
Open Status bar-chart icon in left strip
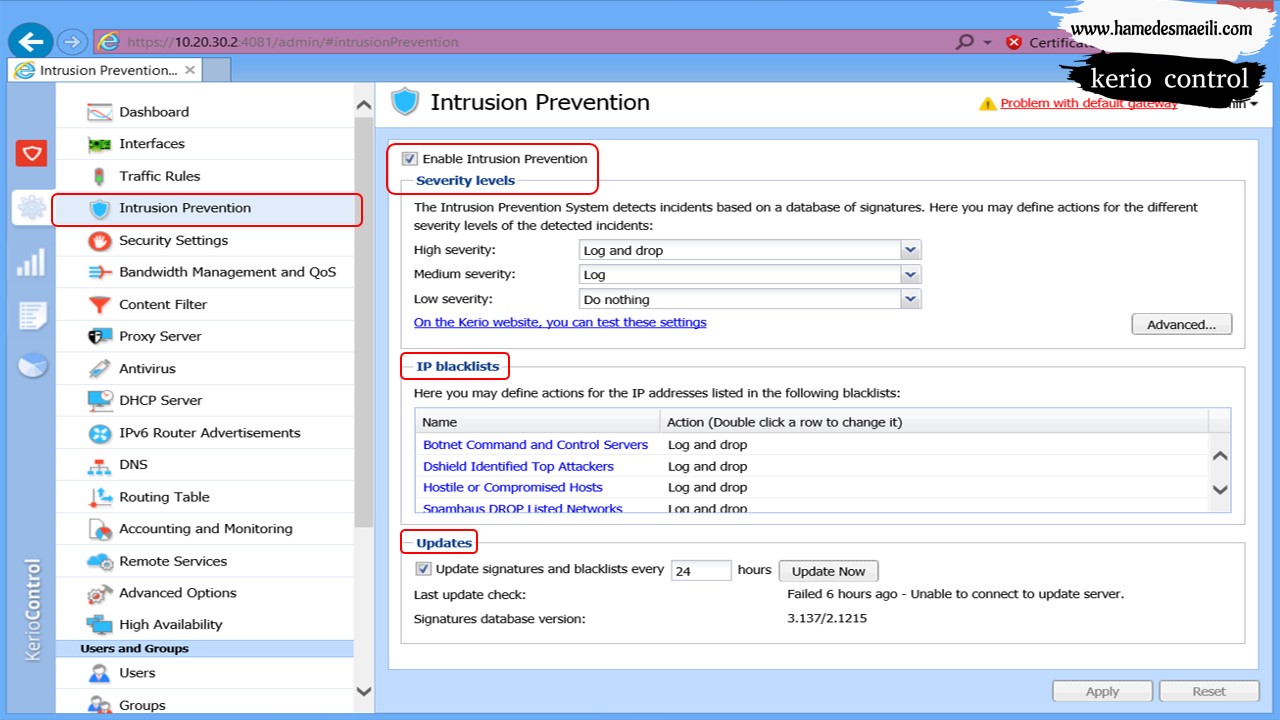click(x=31, y=263)
